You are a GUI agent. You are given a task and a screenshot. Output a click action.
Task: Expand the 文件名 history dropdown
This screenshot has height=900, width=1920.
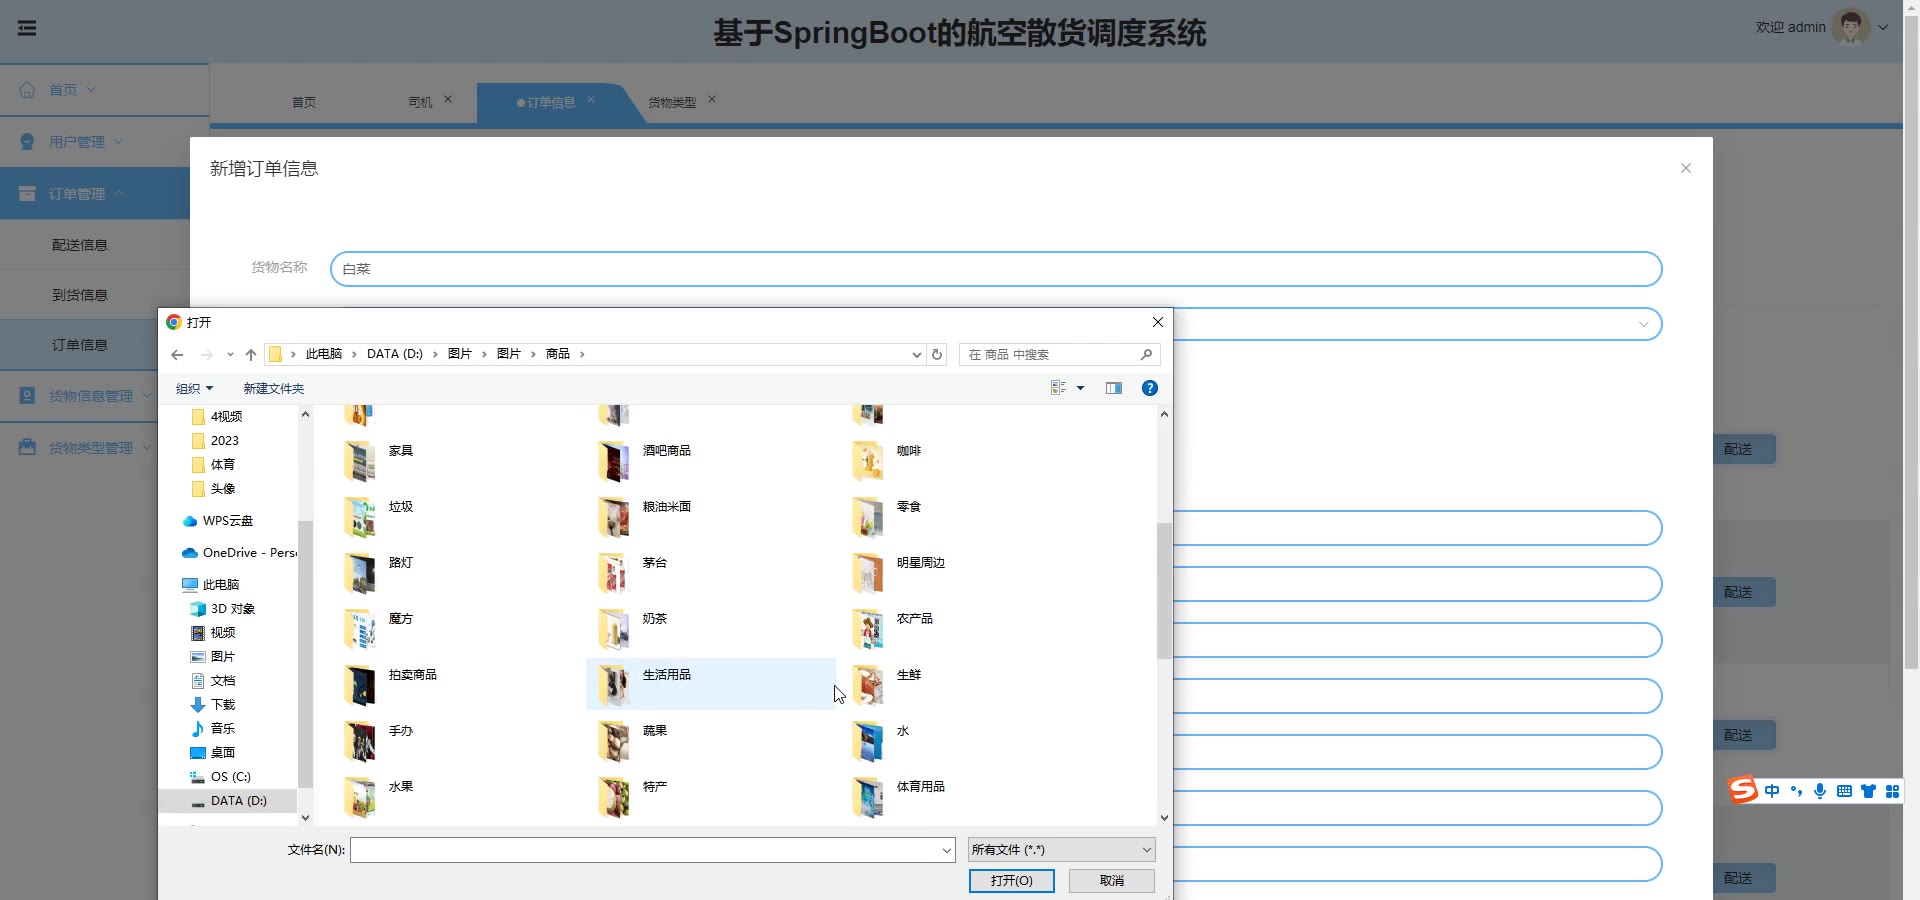946,850
